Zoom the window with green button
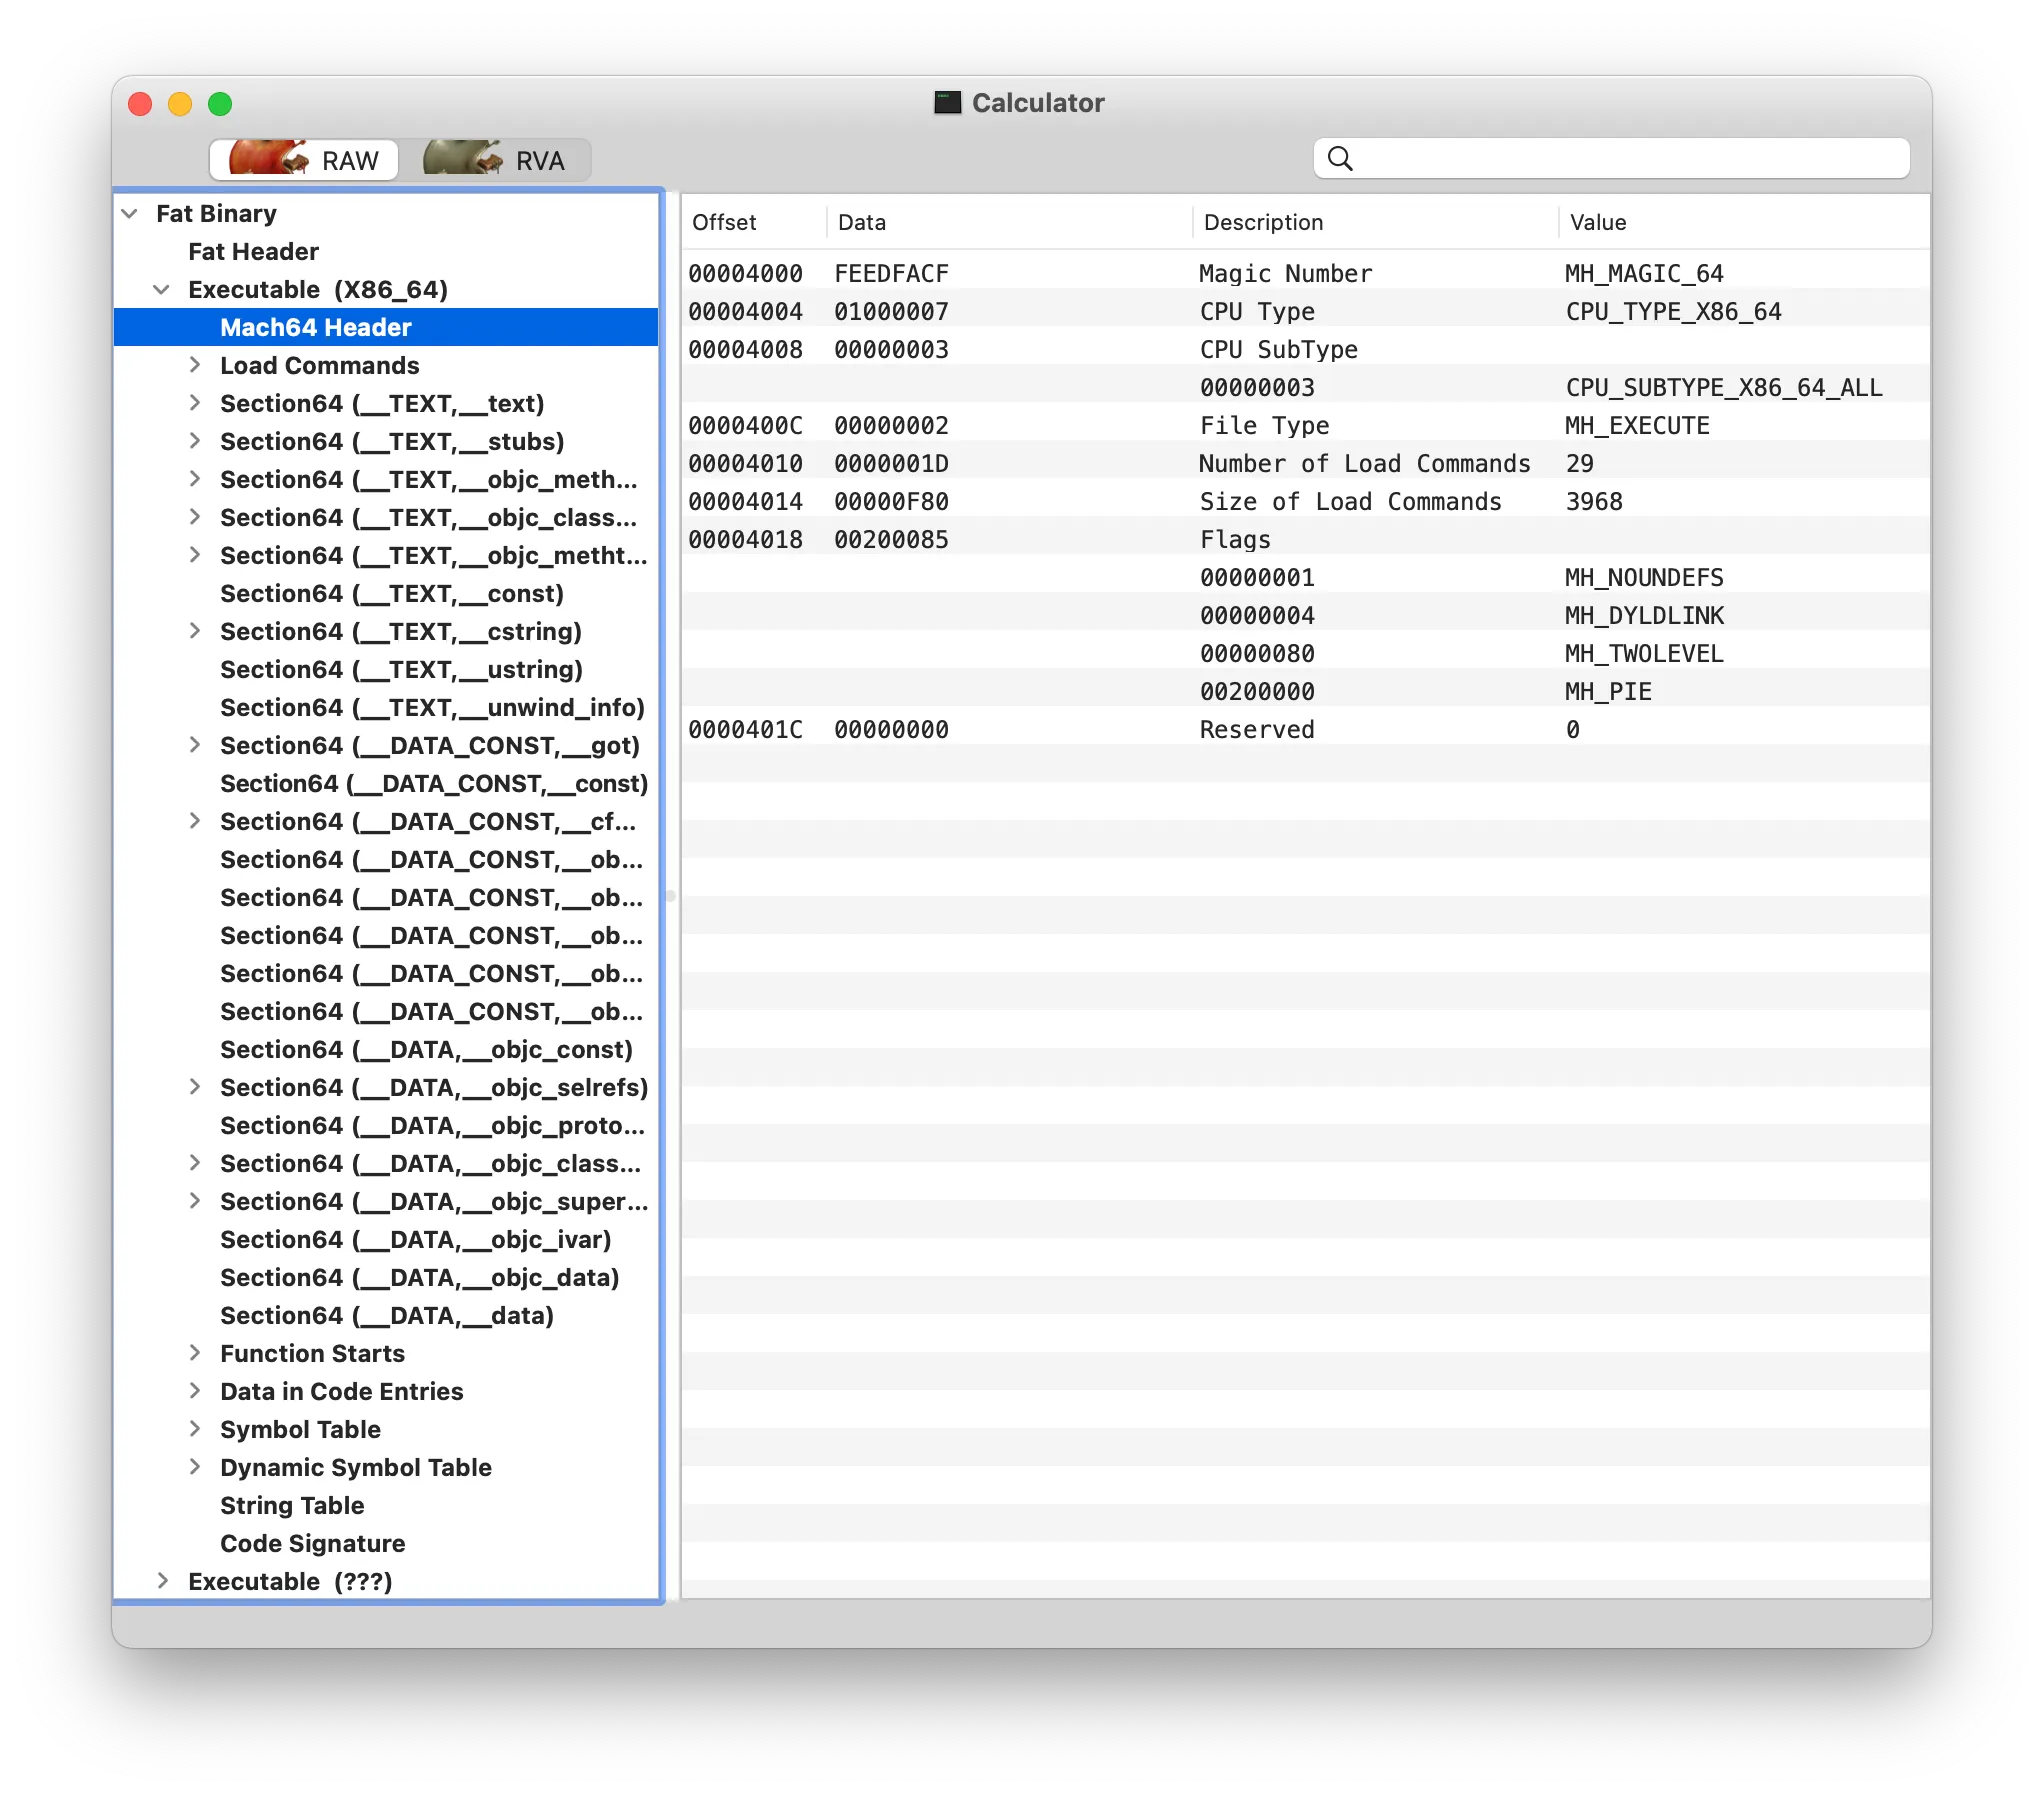This screenshot has height=1796, width=2044. pos(220,104)
